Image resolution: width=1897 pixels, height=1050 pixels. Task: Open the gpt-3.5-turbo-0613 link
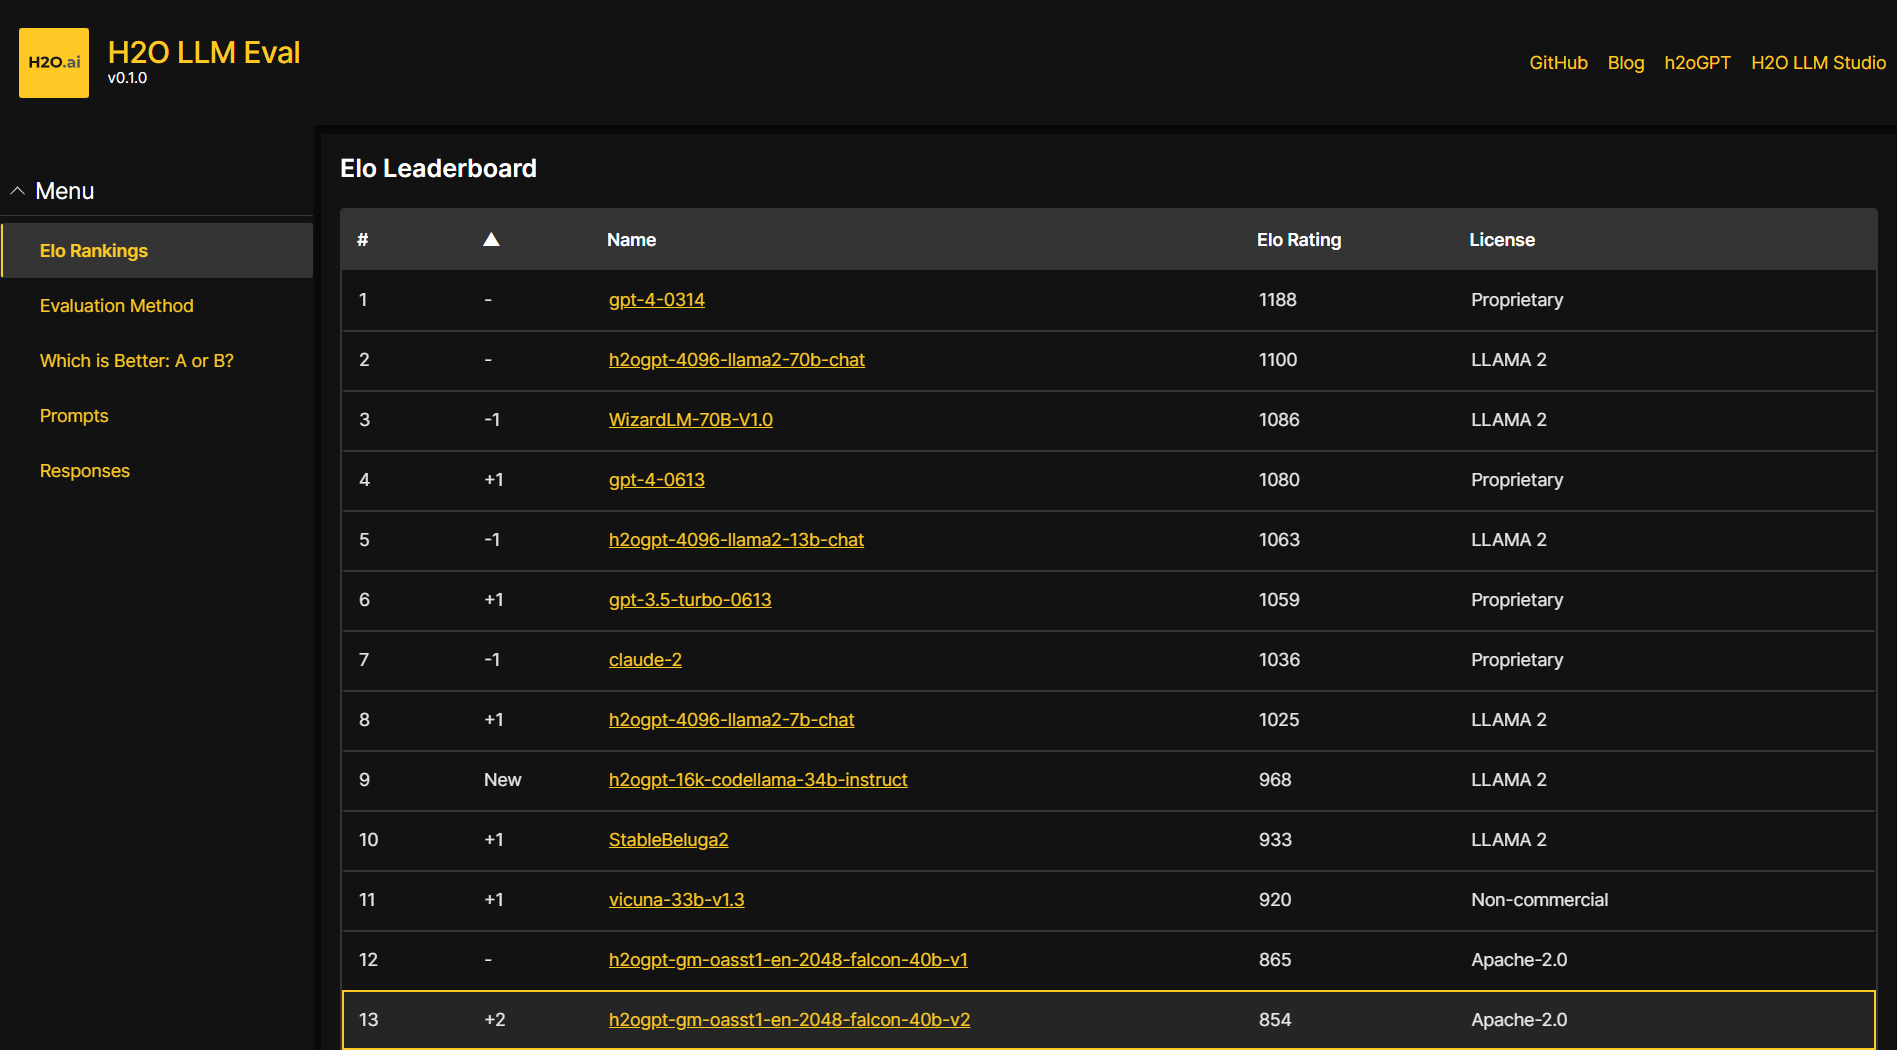point(690,600)
